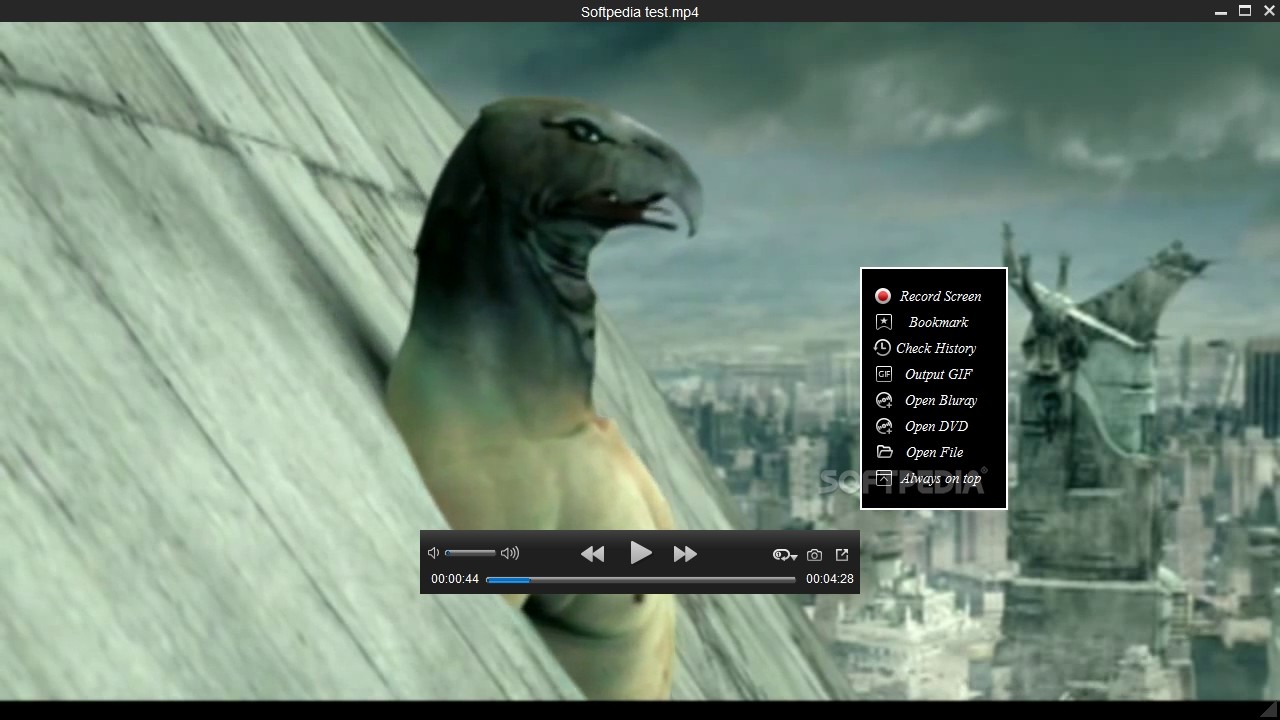Viewport: 1280px width, 720px height.
Task: Choose Open Bluray entry
Action: 941,400
